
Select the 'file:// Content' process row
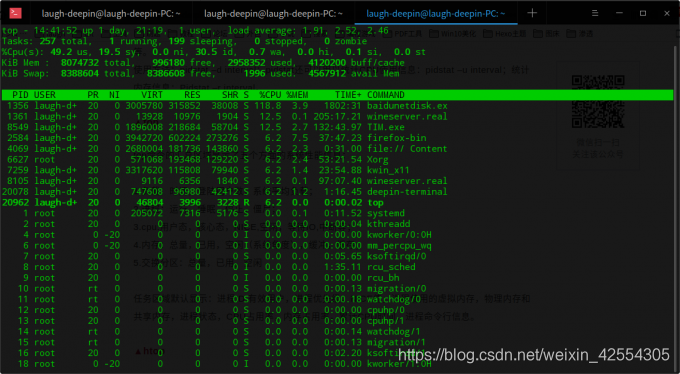(x=337, y=149)
